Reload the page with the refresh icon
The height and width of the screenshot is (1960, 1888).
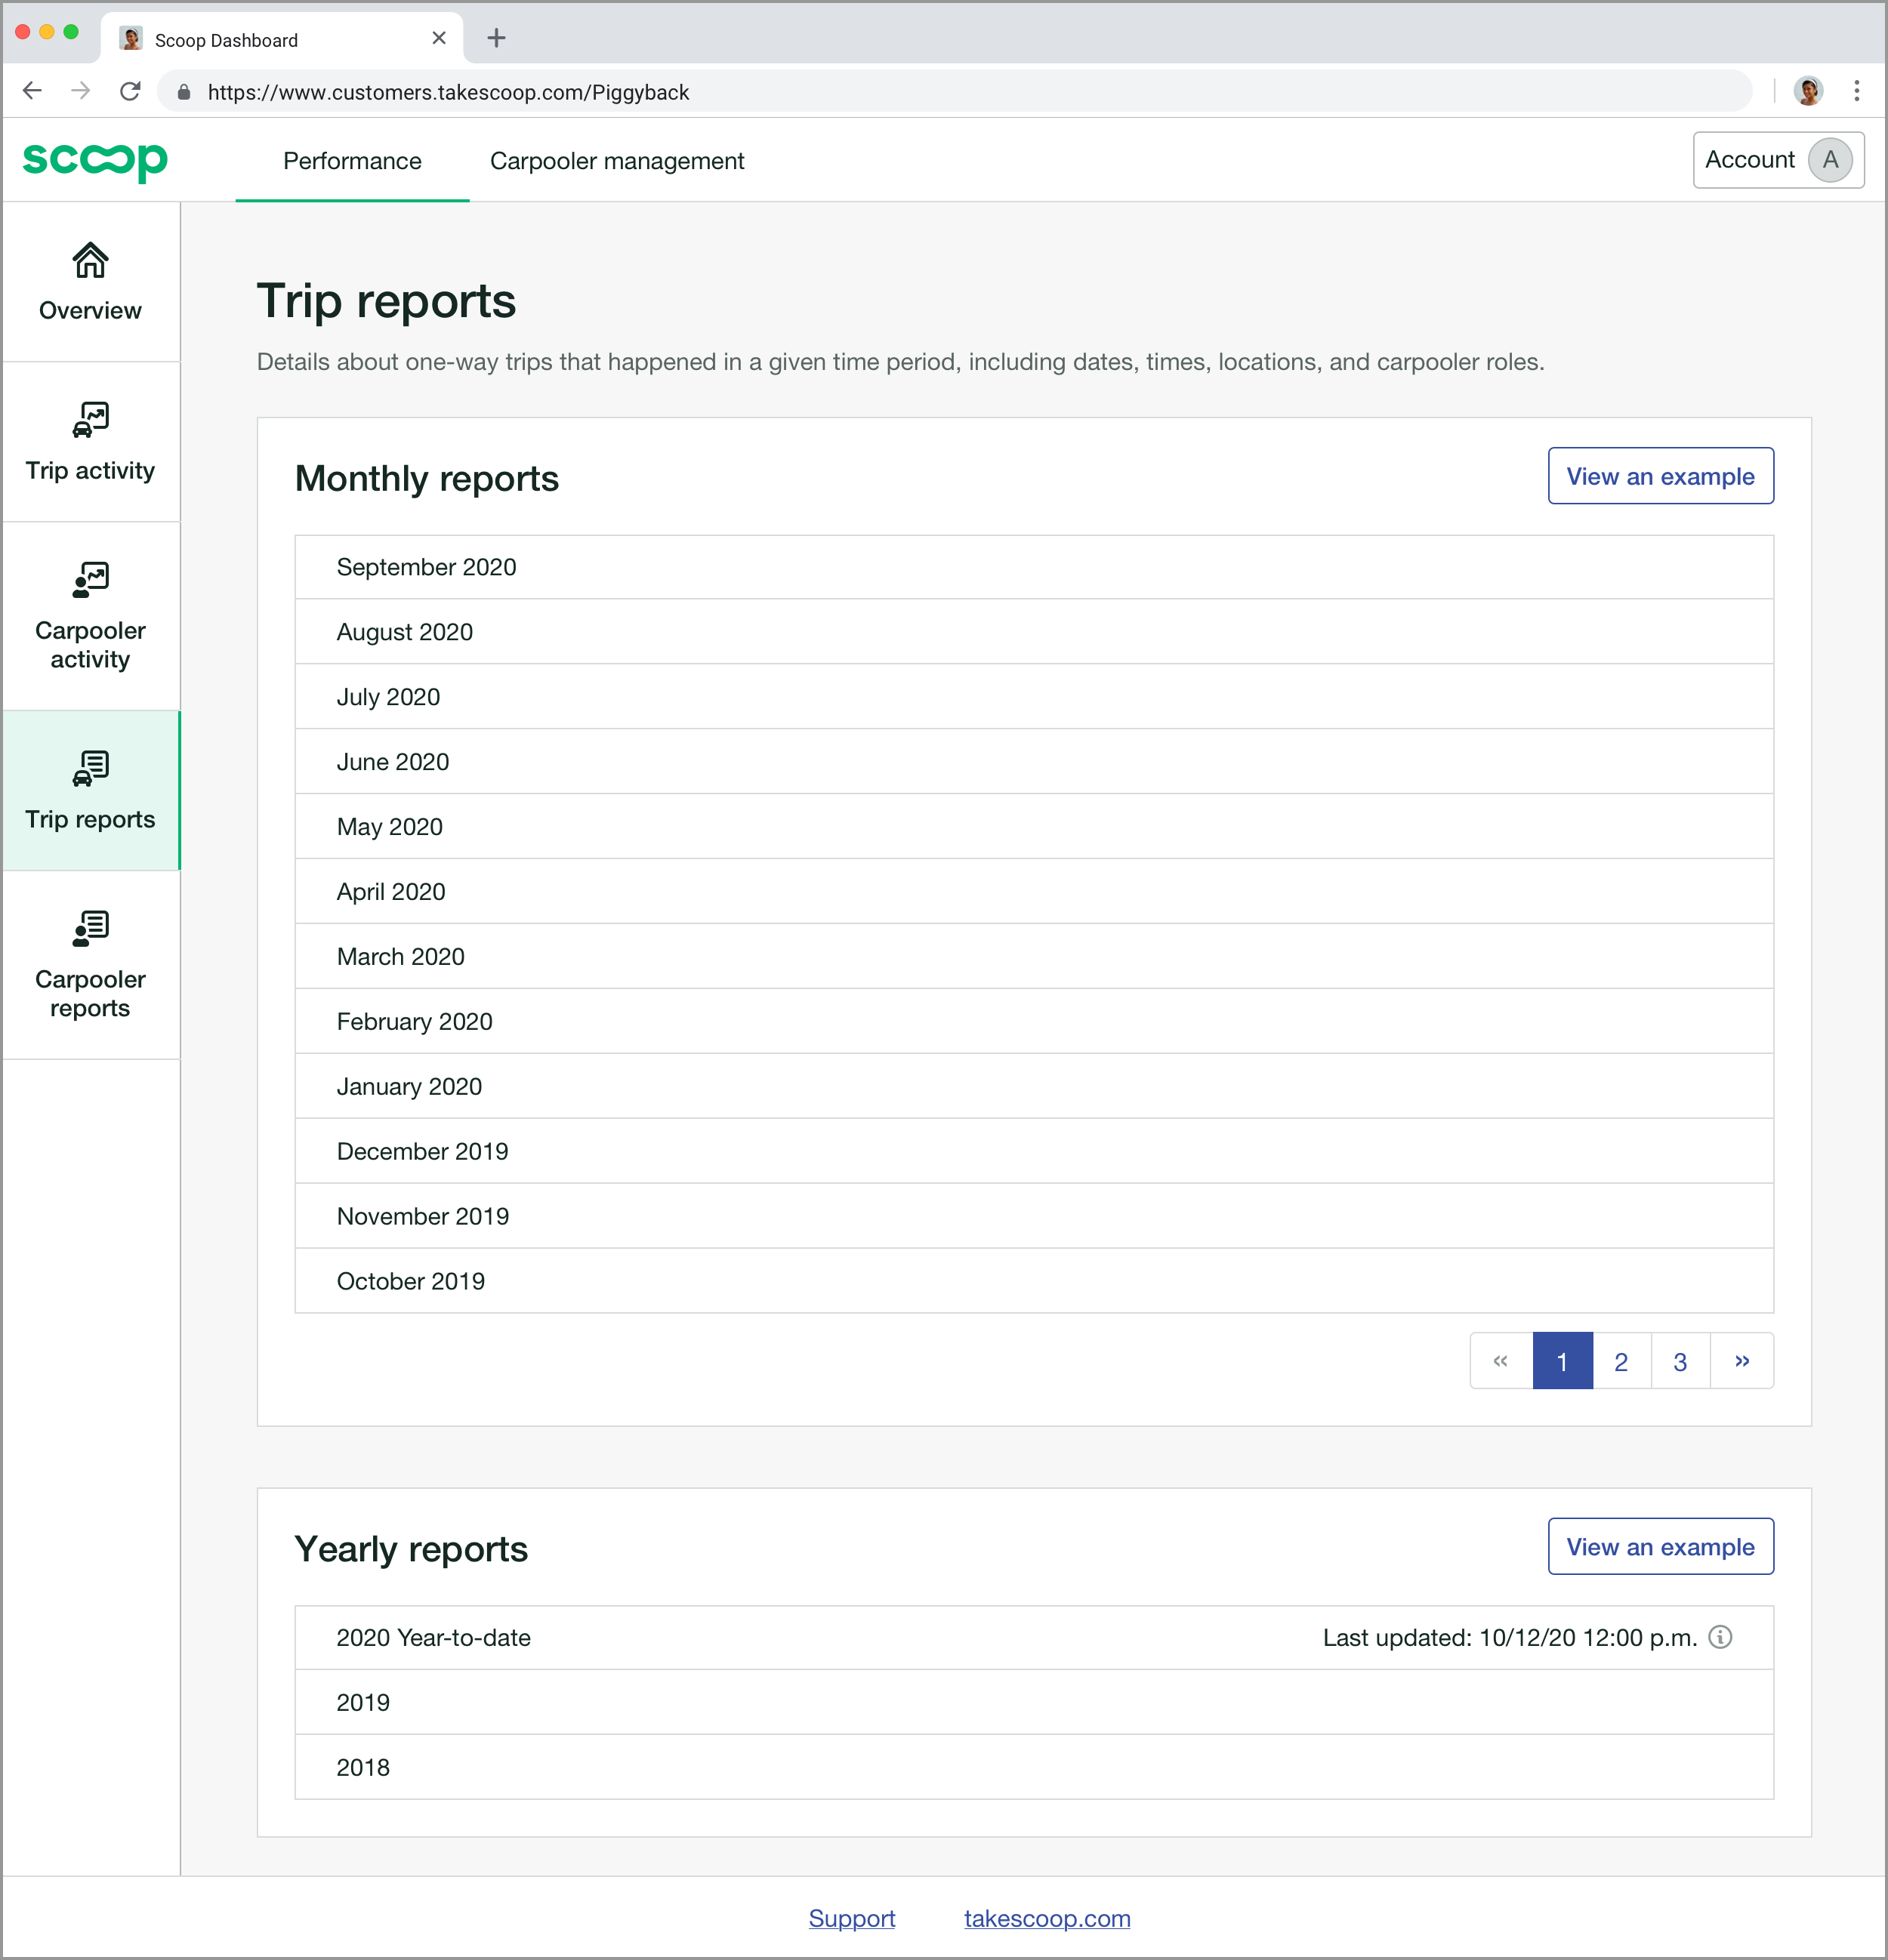[x=130, y=91]
